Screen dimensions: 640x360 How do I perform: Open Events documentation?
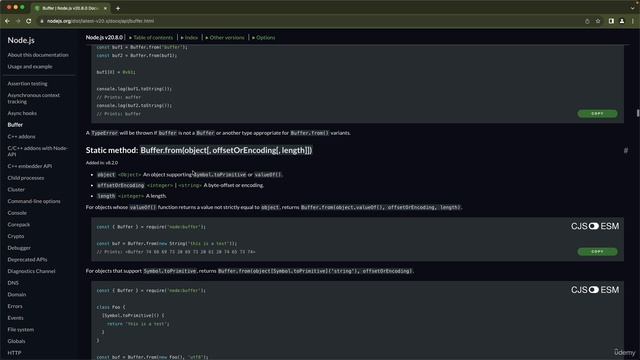coord(16,318)
